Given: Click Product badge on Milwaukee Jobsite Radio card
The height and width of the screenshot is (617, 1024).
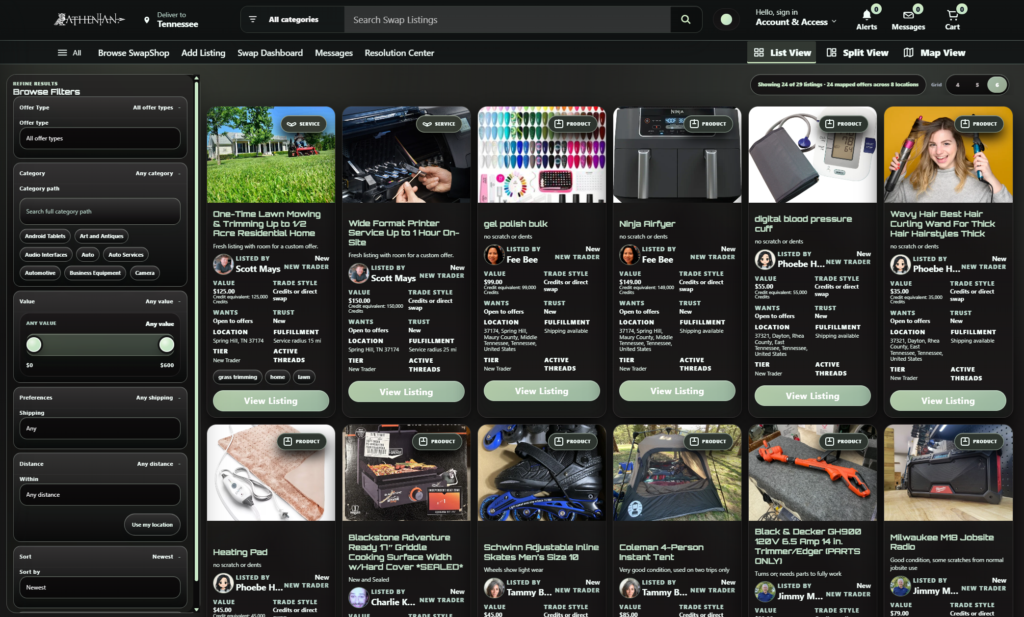Looking at the screenshot, I should click(x=978, y=441).
